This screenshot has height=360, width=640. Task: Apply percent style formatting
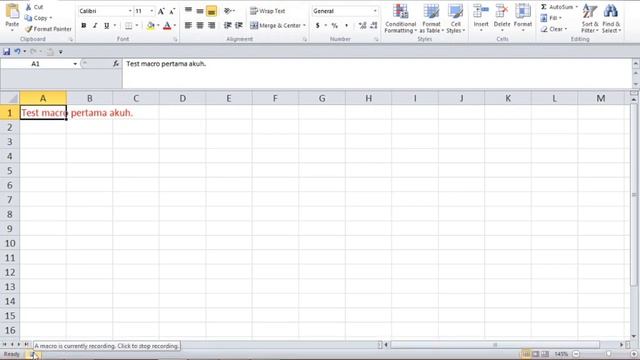tap(335, 25)
